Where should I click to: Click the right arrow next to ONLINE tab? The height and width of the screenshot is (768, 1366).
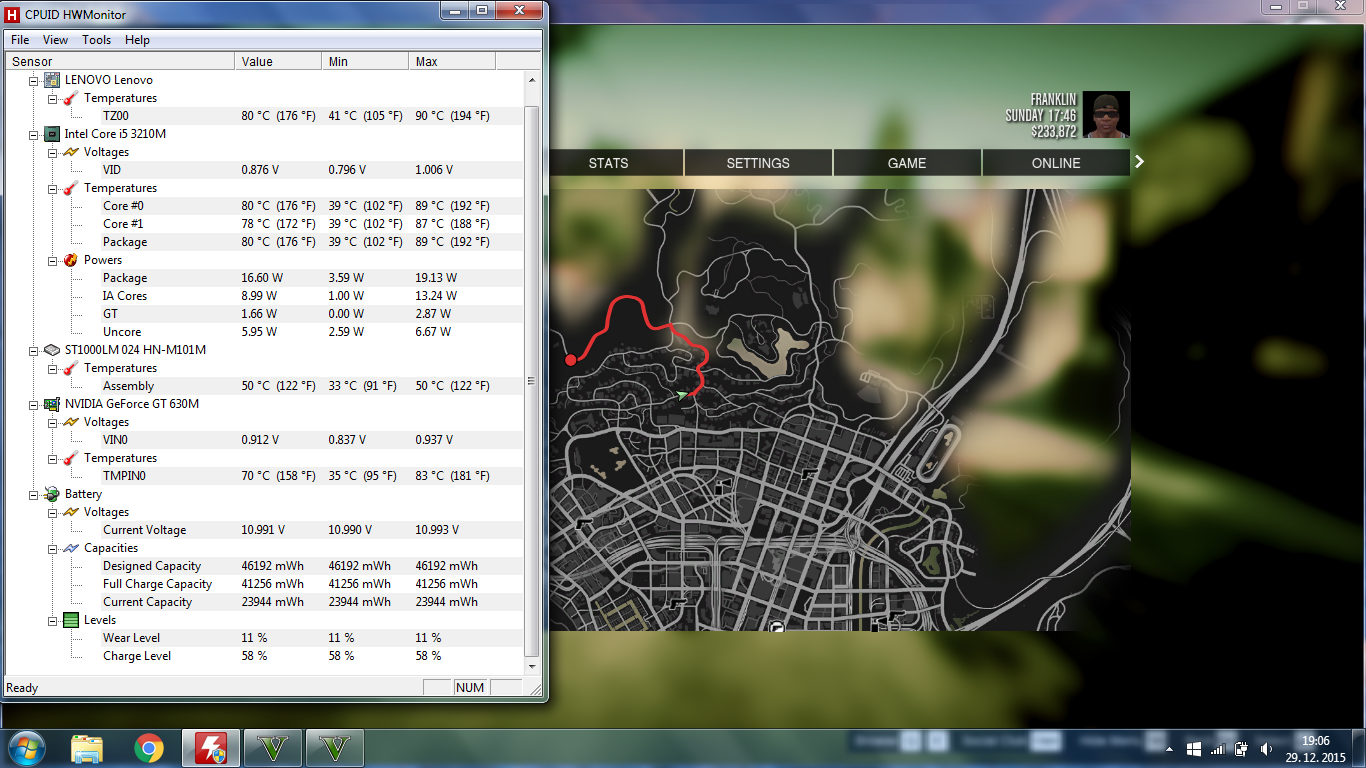tap(1139, 162)
